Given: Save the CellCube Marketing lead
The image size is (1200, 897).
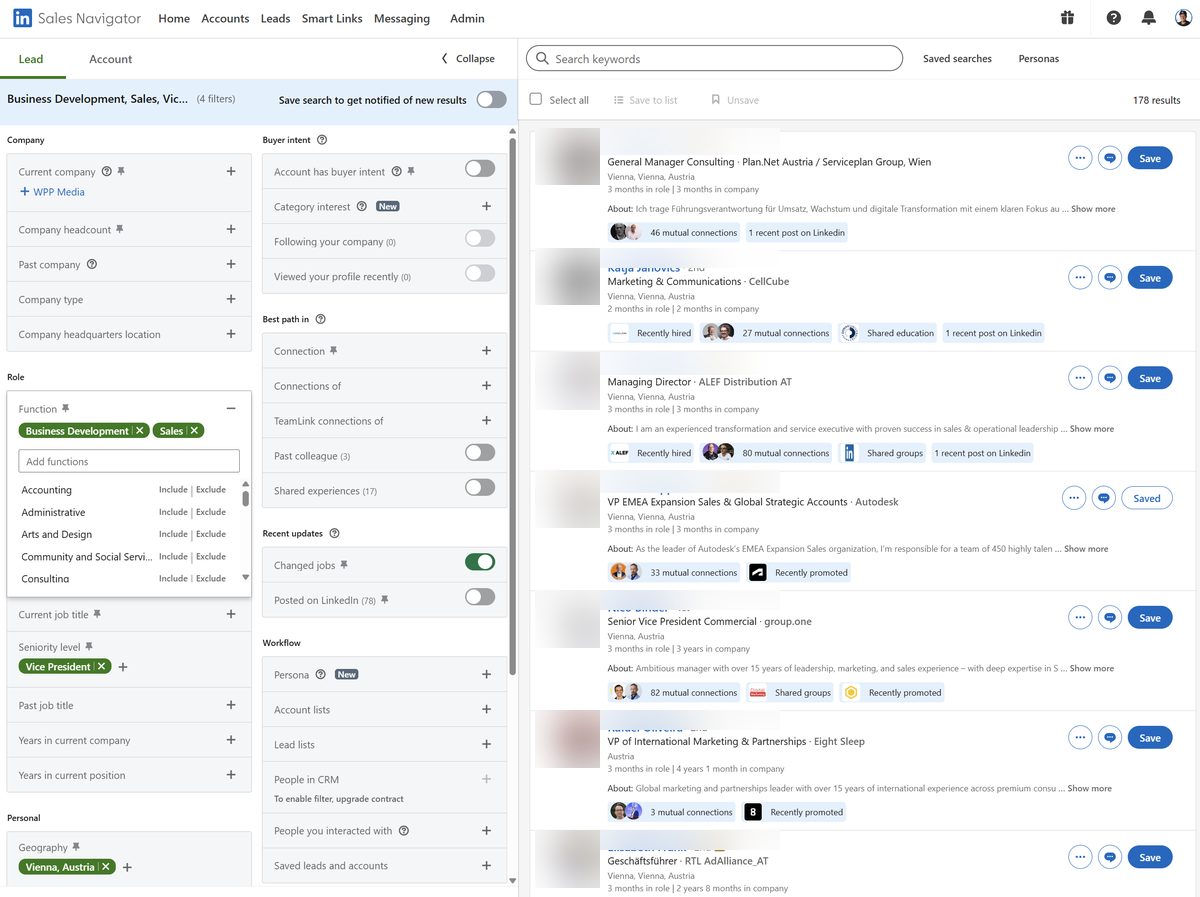Looking at the screenshot, I should (x=1150, y=278).
